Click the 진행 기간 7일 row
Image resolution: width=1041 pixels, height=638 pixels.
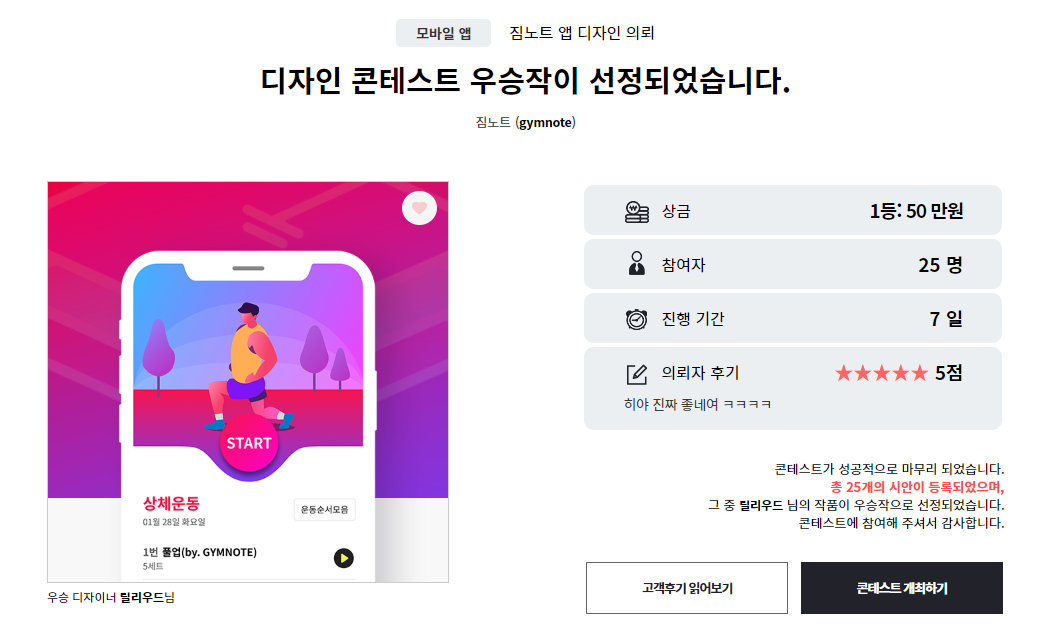pyautogui.click(x=793, y=318)
